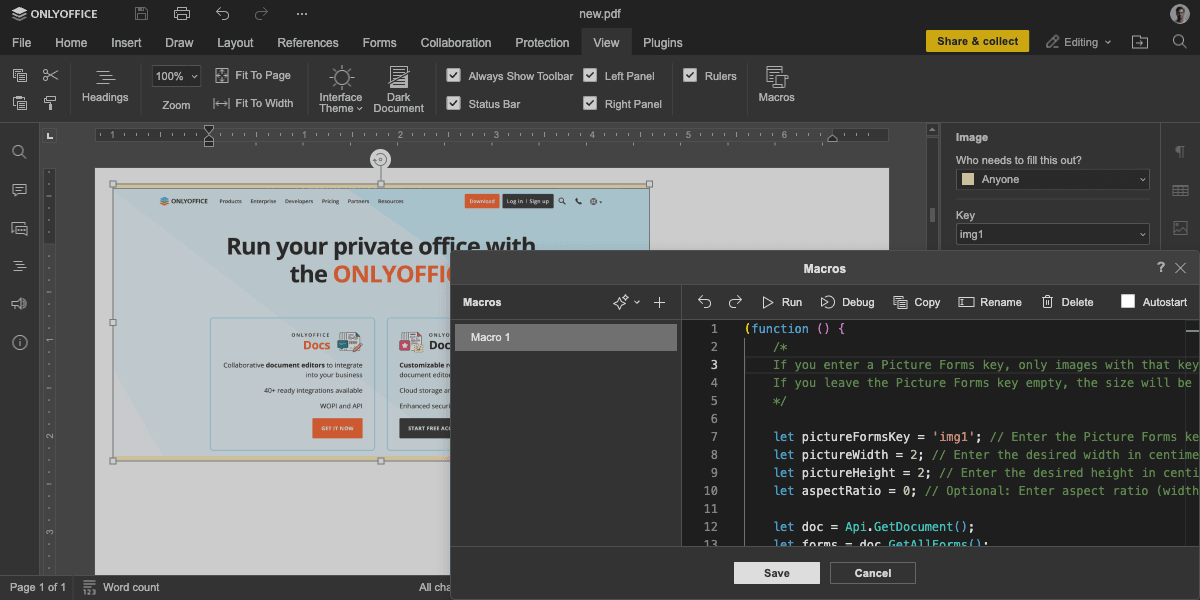Click the Redo arrow in title bar

pyautogui.click(x=262, y=14)
